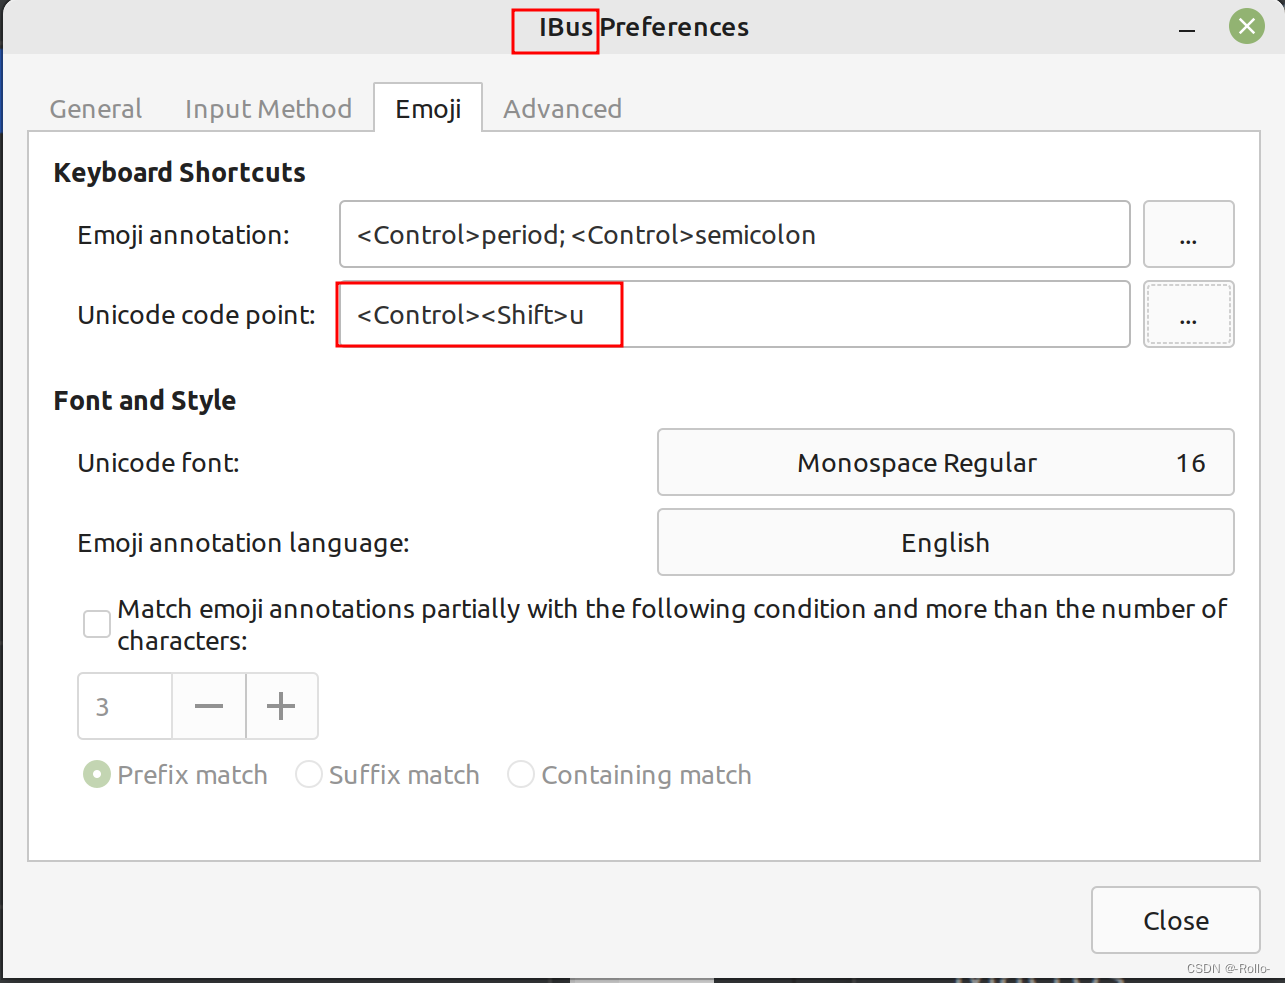Open the Monospace Regular font chooser
The image size is (1285, 983).
945,462
